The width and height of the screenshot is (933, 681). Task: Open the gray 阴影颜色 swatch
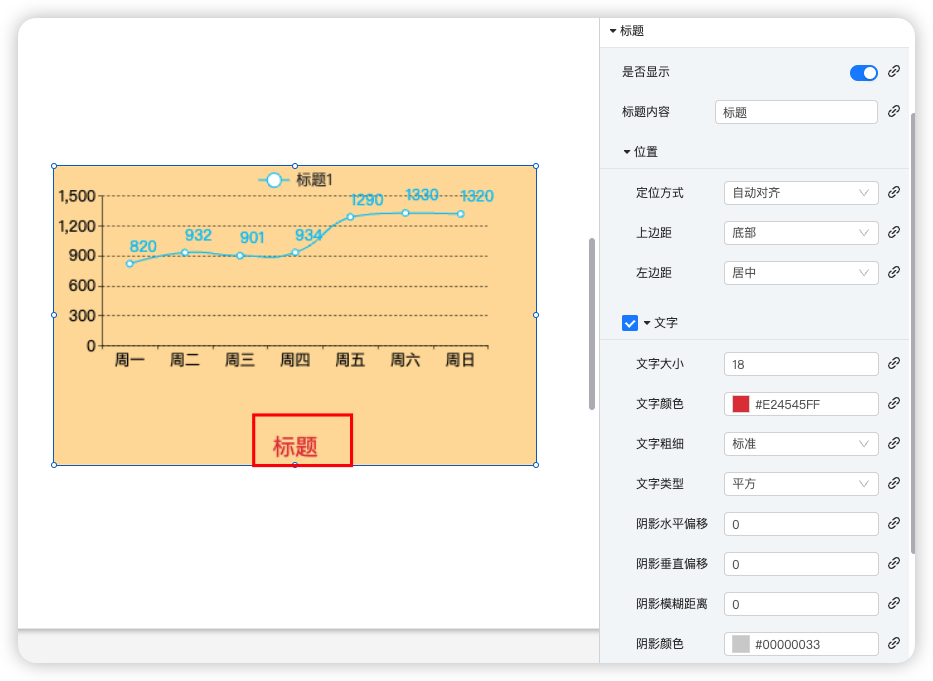pos(740,644)
